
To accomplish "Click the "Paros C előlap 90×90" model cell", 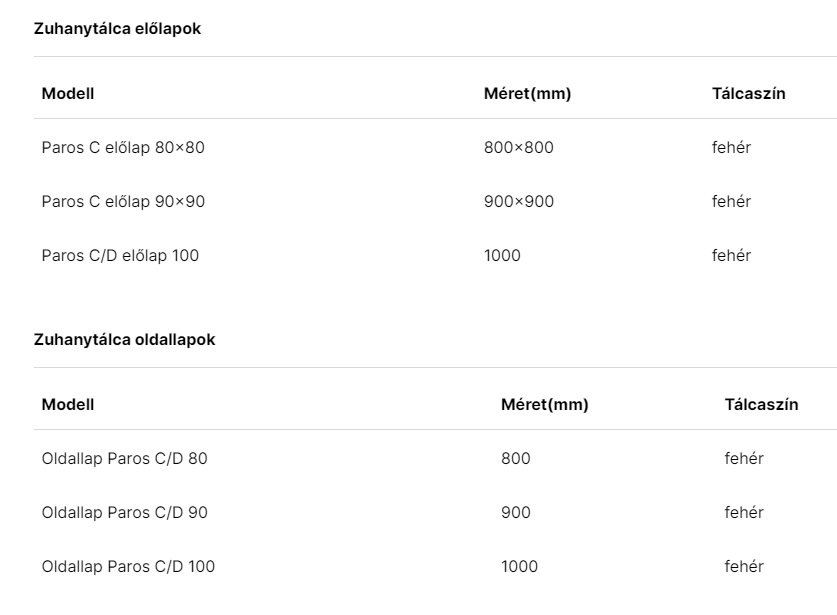I will (x=123, y=202).
